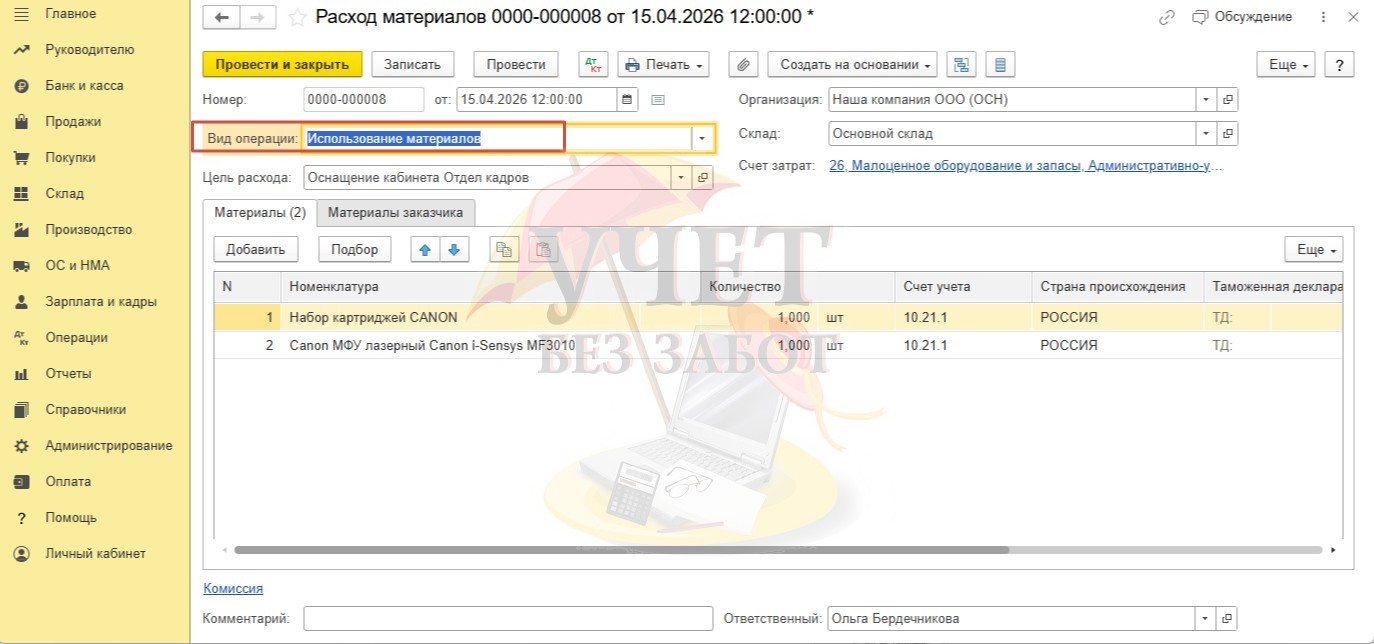Image resolution: width=1374 pixels, height=644 pixels.
Task: Go back with the left arrow button
Action: click(222, 17)
